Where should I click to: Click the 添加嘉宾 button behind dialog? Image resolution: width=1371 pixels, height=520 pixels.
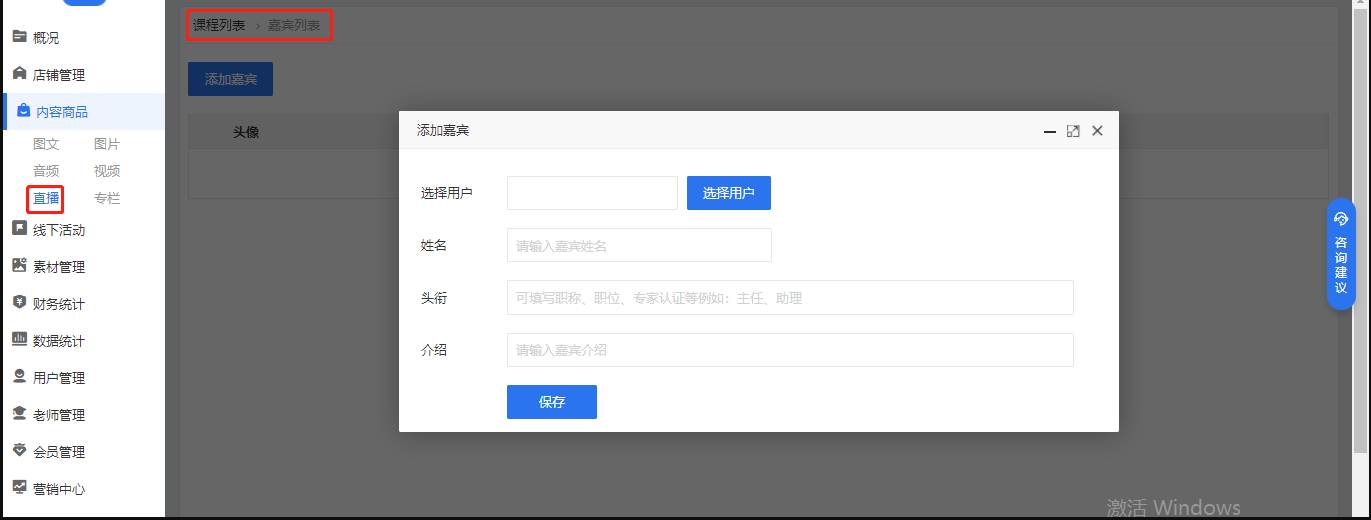coord(230,78)
